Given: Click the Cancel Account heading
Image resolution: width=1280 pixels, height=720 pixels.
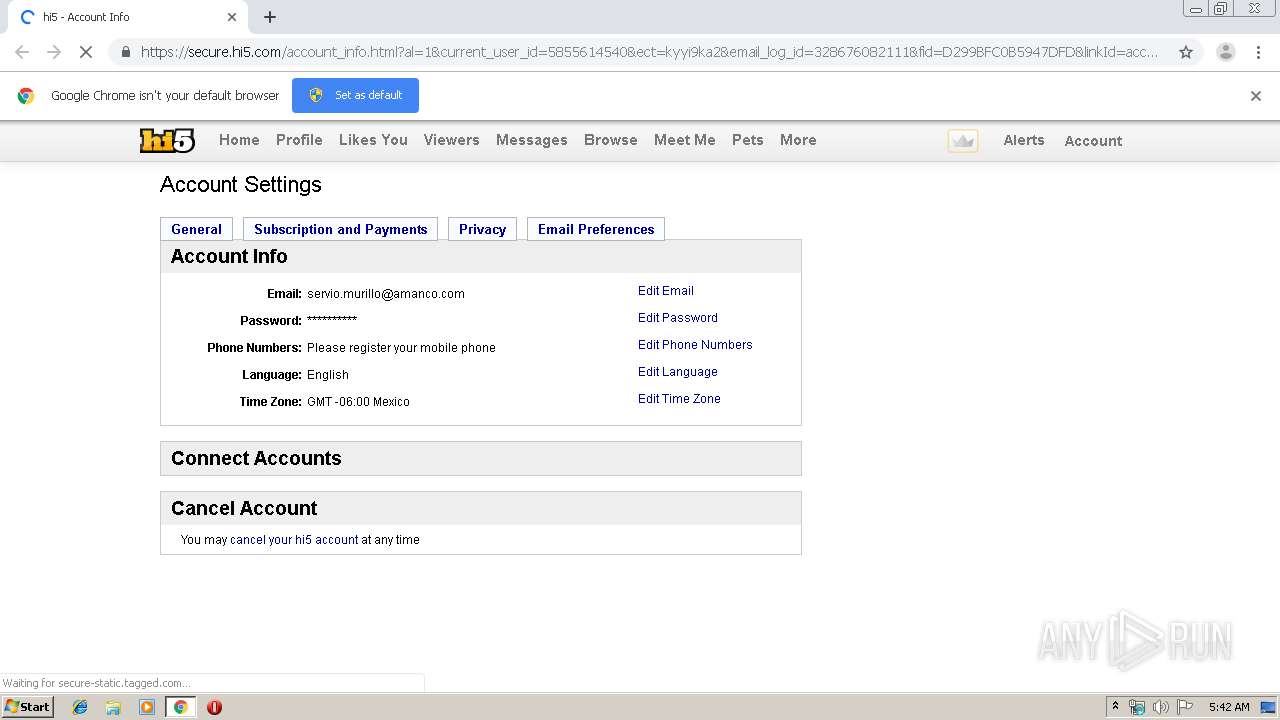Looking at the screenshot, I should (244, 508).
